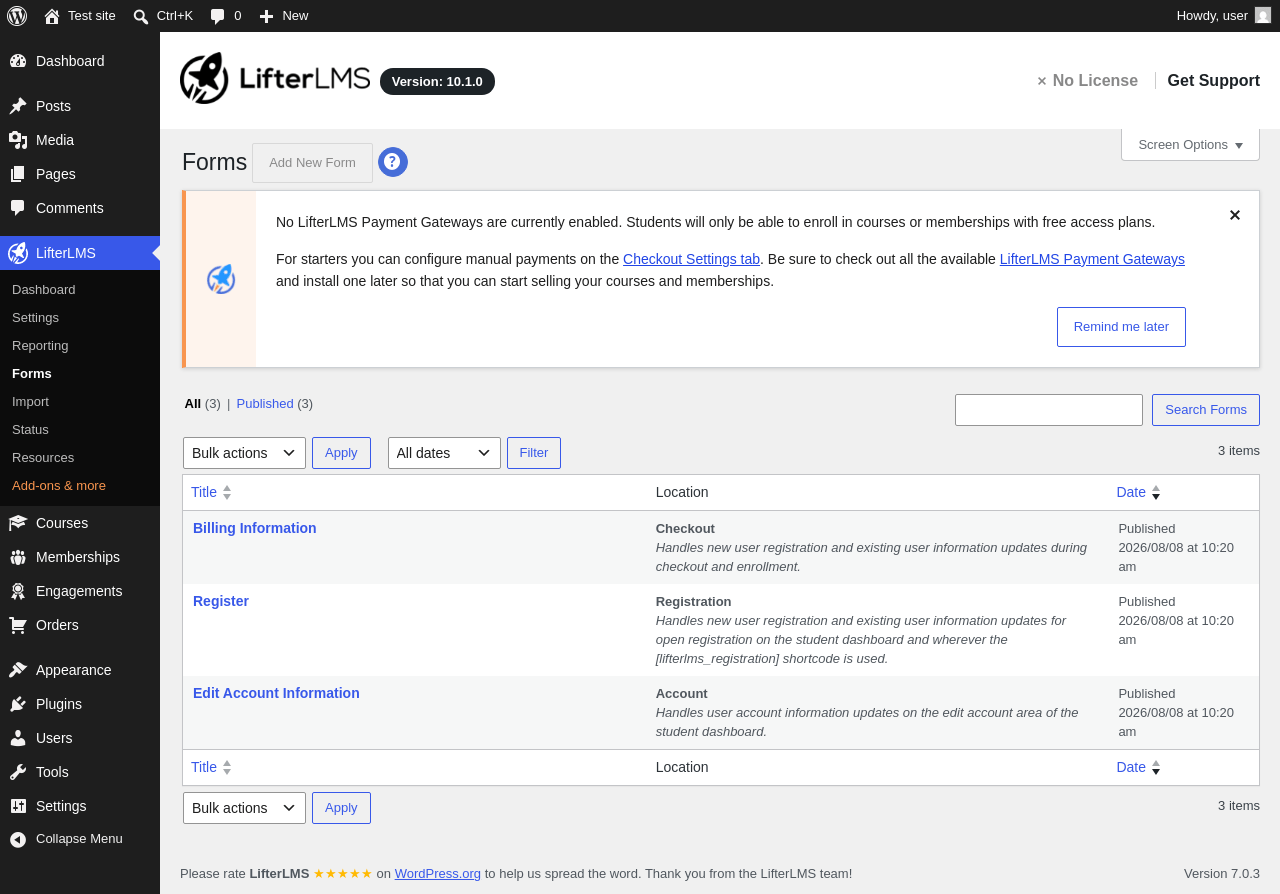Click the Collapse Menu arrow icon

point(18,839)
